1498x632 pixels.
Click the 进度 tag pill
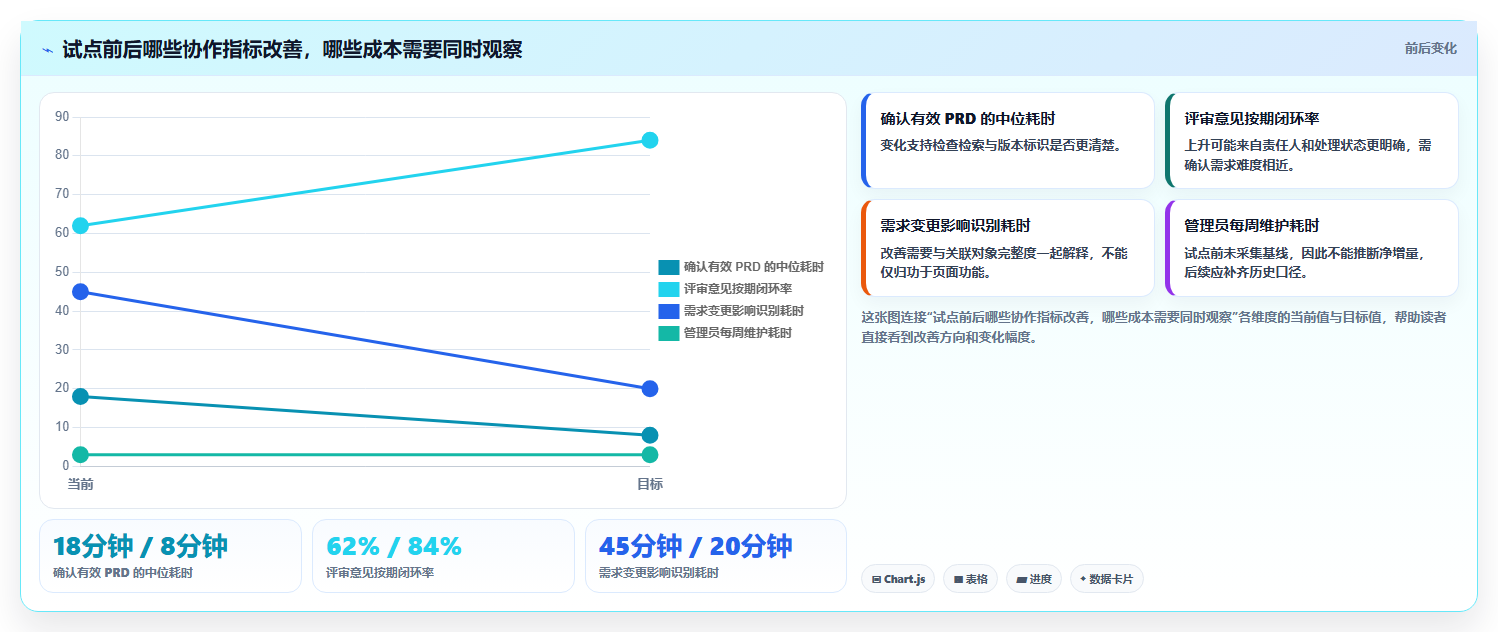click(x=1034, y=579)
